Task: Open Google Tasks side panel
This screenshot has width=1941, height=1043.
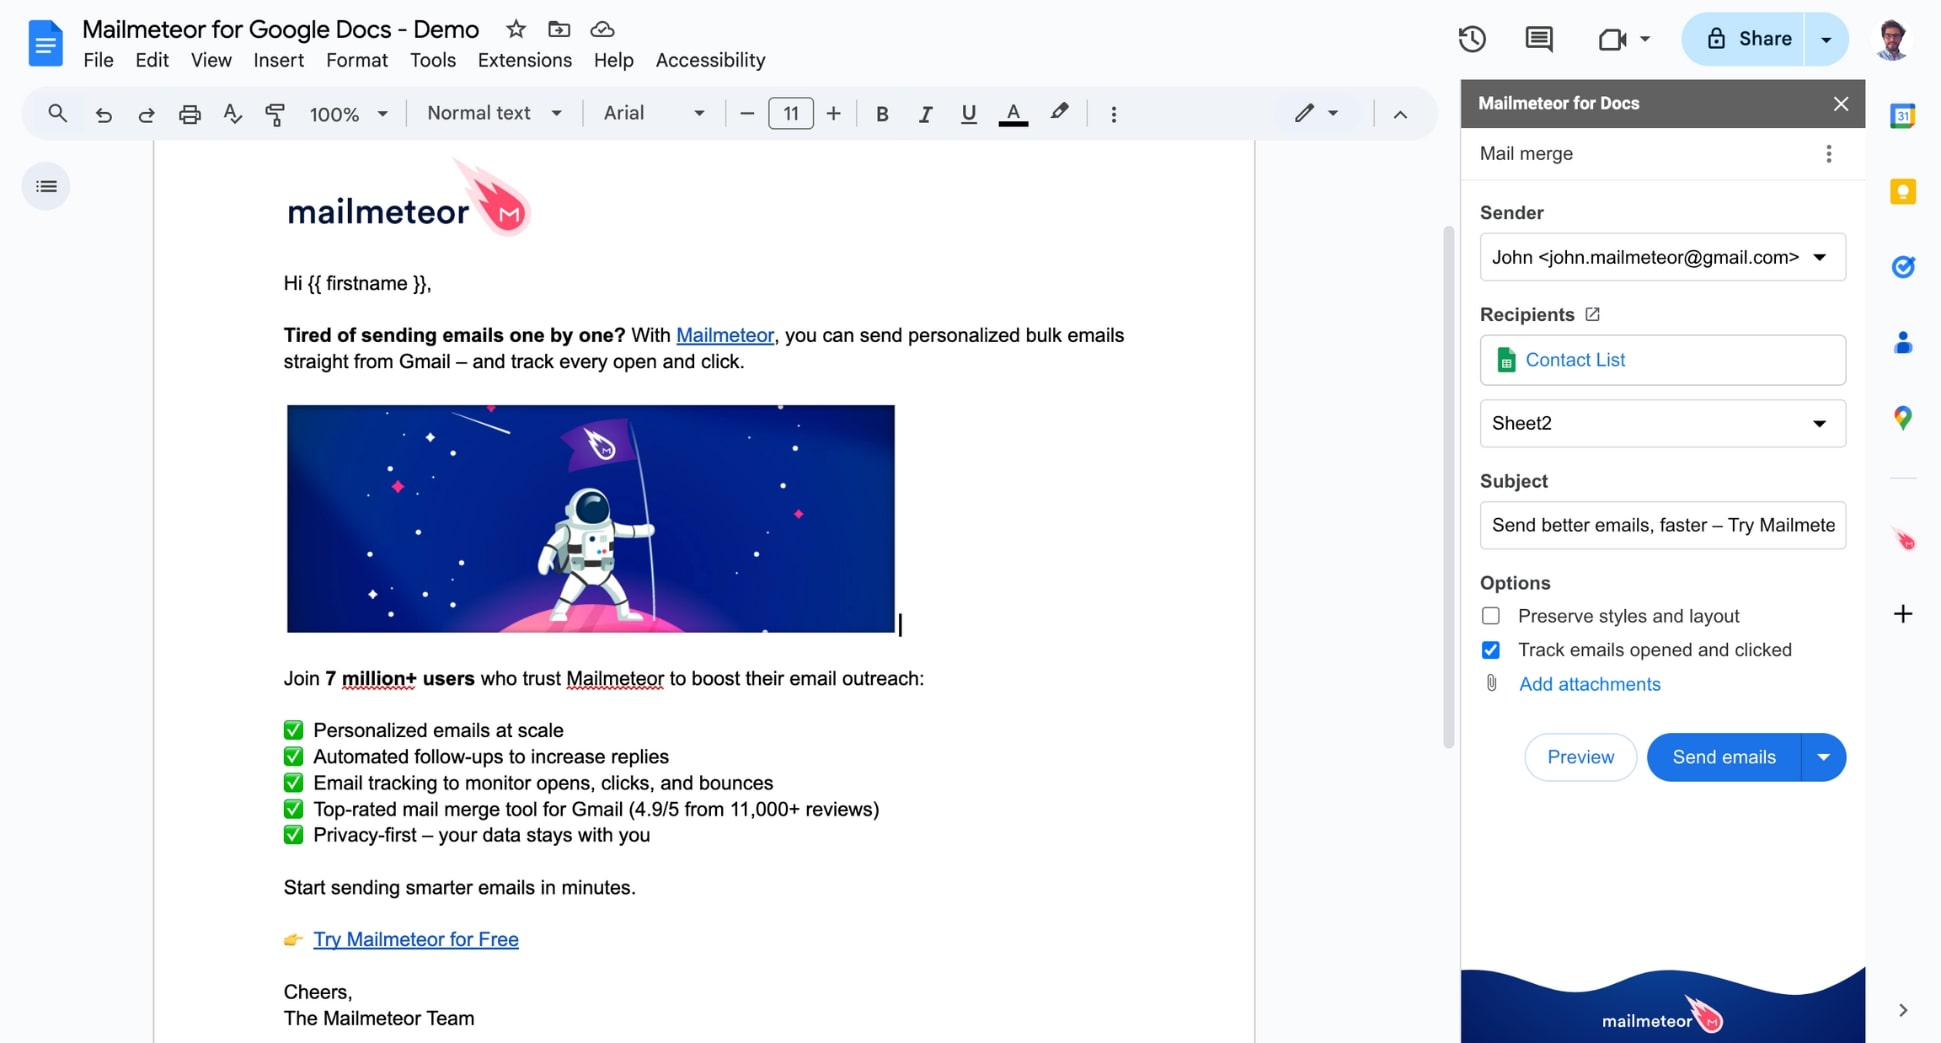Action: click(x=1902, y=267)
